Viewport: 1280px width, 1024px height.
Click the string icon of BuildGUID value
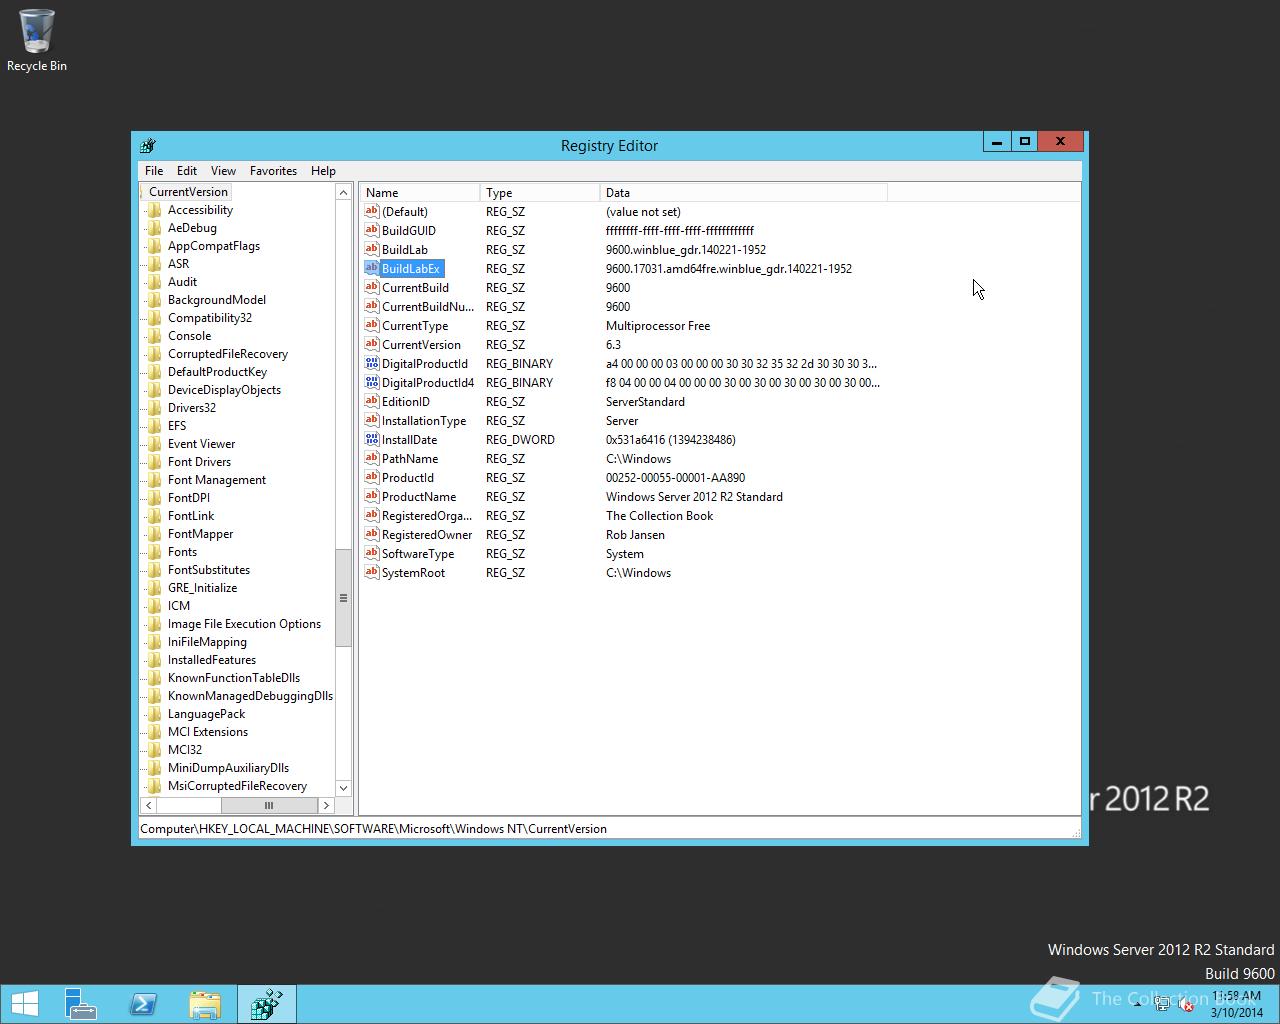coord(372,230)
